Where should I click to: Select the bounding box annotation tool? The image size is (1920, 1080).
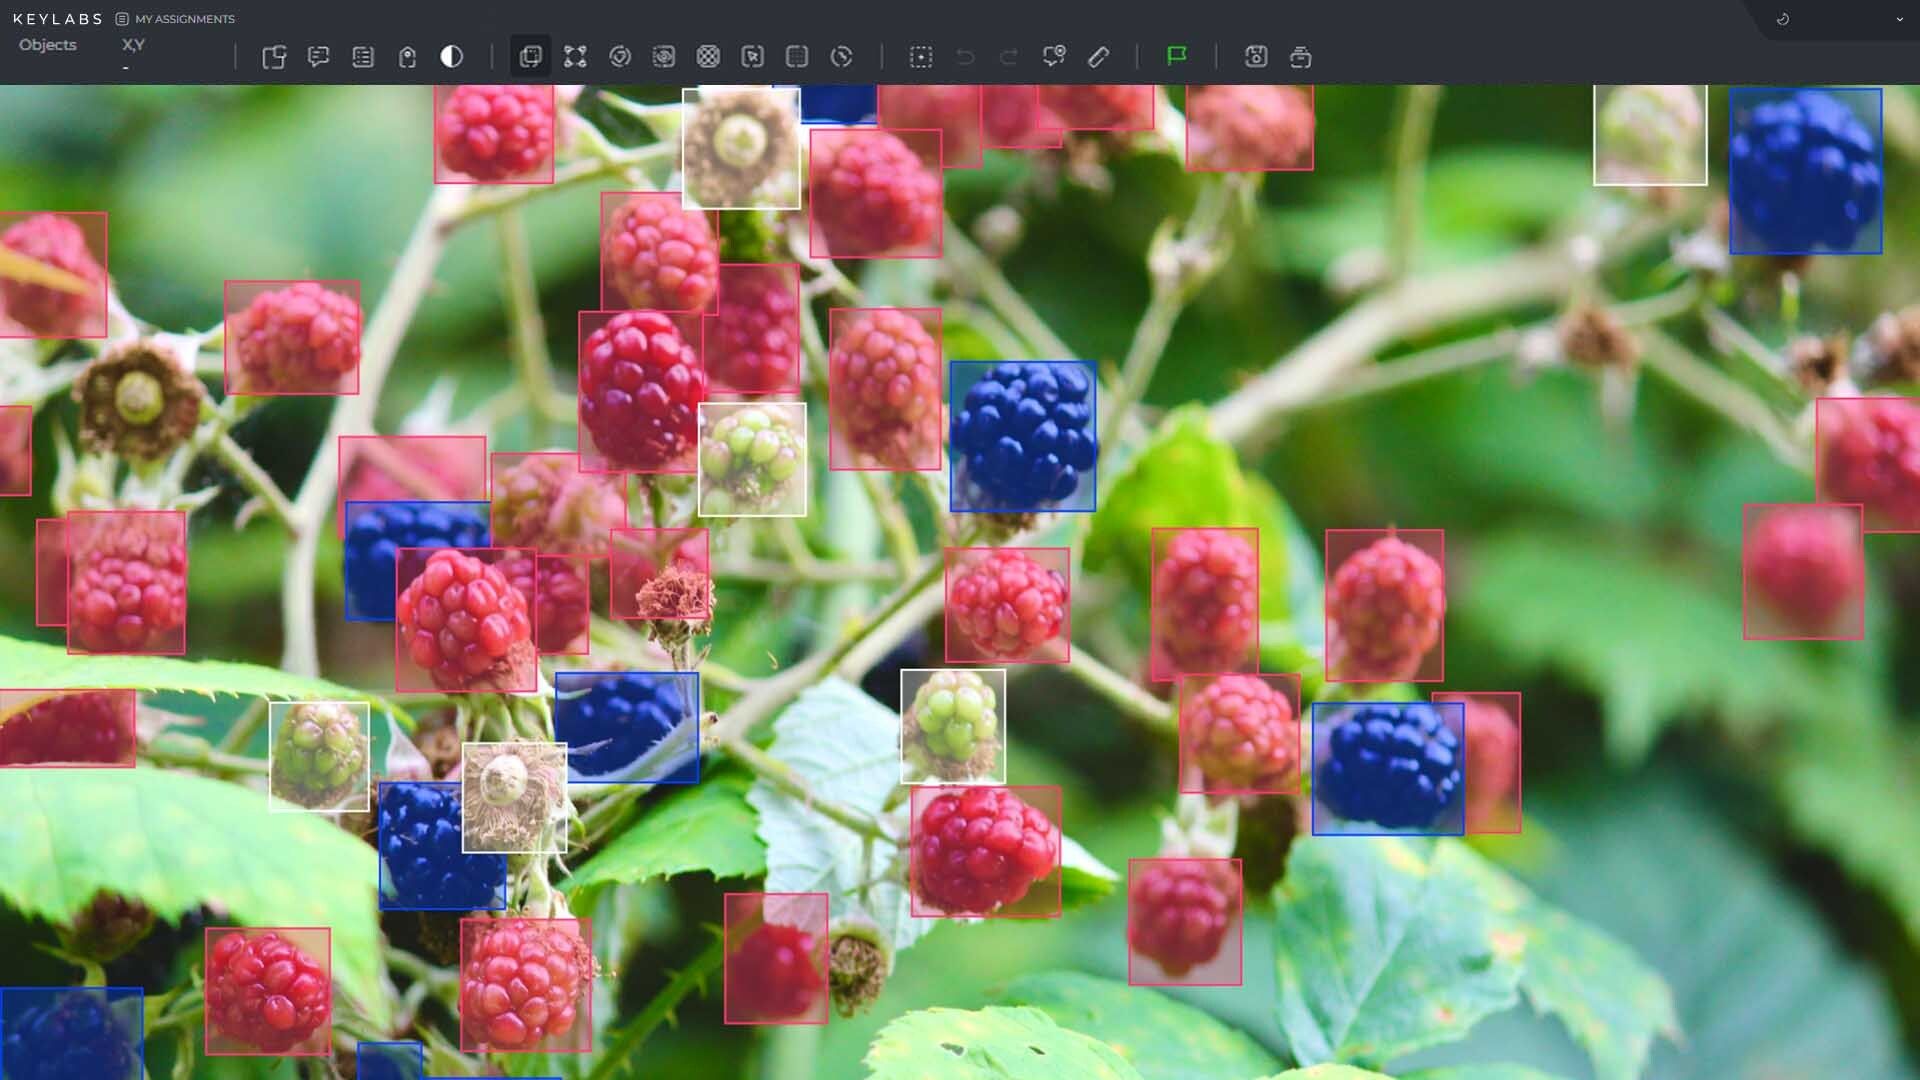(530, 57)
